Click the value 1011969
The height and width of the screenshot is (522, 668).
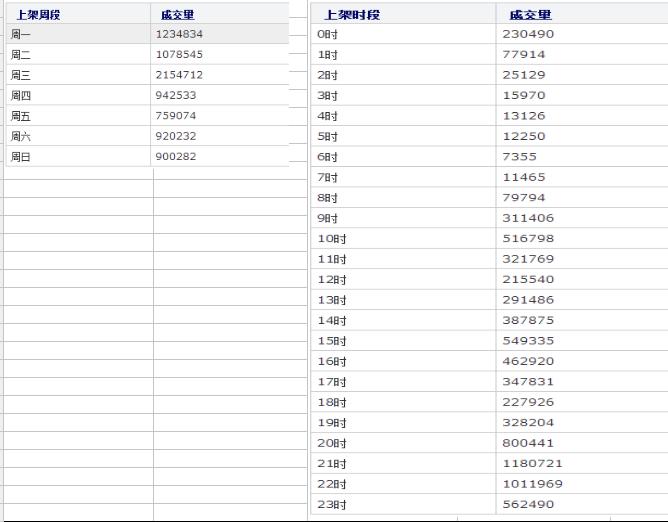532,484
